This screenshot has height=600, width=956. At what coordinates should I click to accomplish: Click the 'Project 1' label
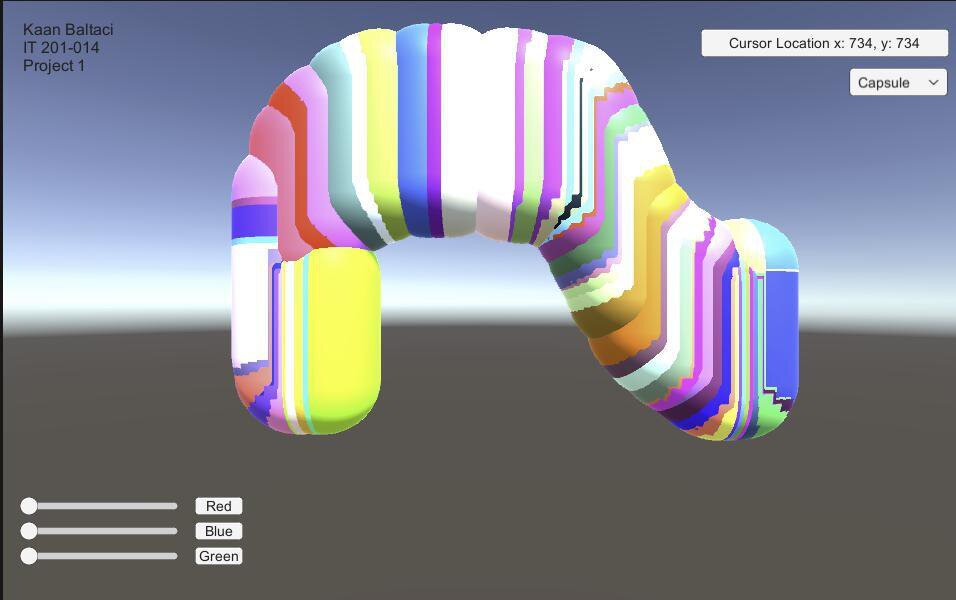pos(54,65)
